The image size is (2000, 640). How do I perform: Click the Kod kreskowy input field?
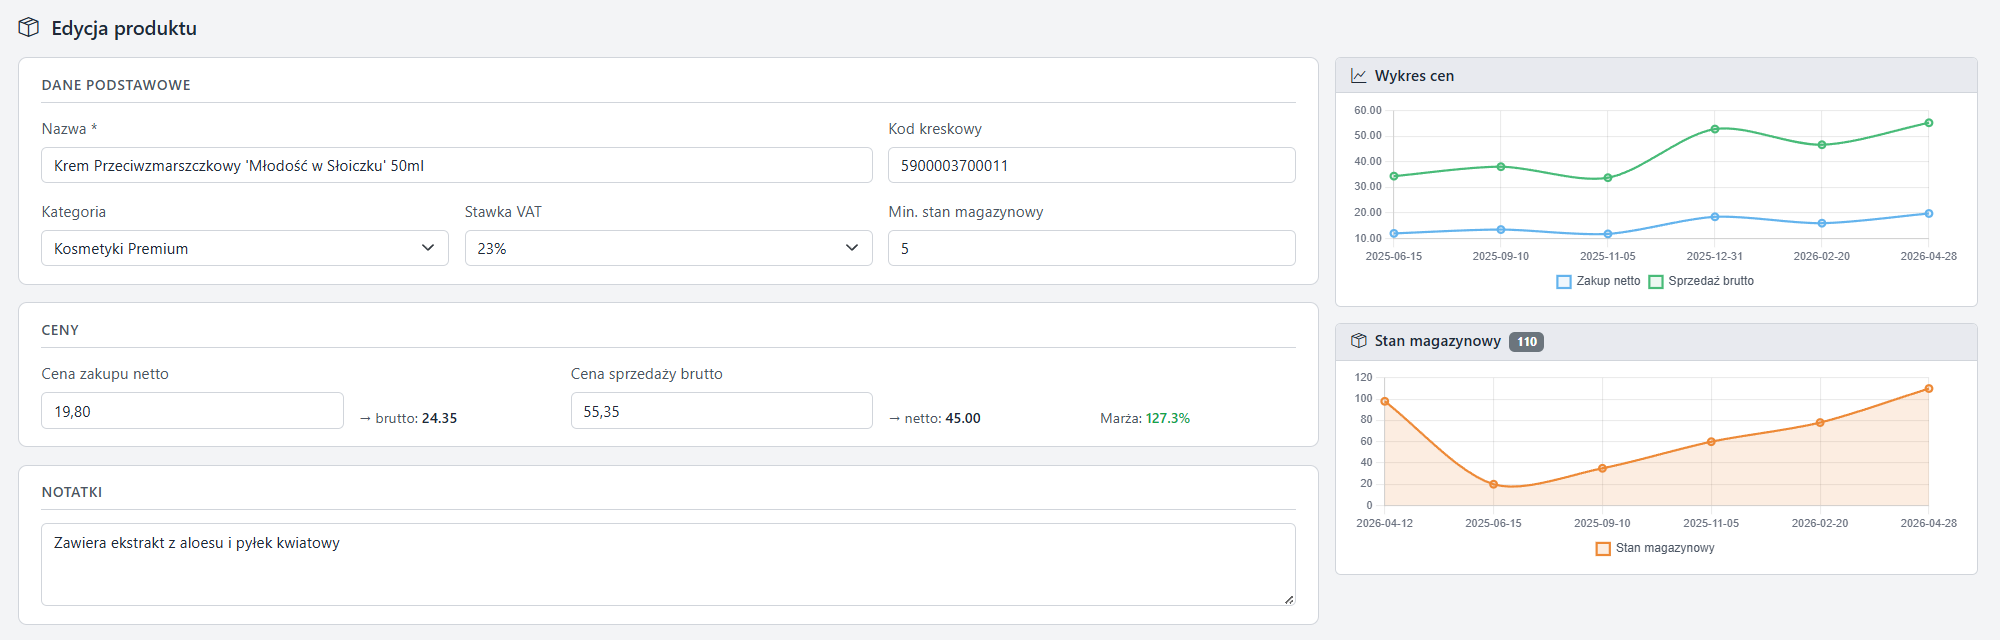tap(1092, 165)
